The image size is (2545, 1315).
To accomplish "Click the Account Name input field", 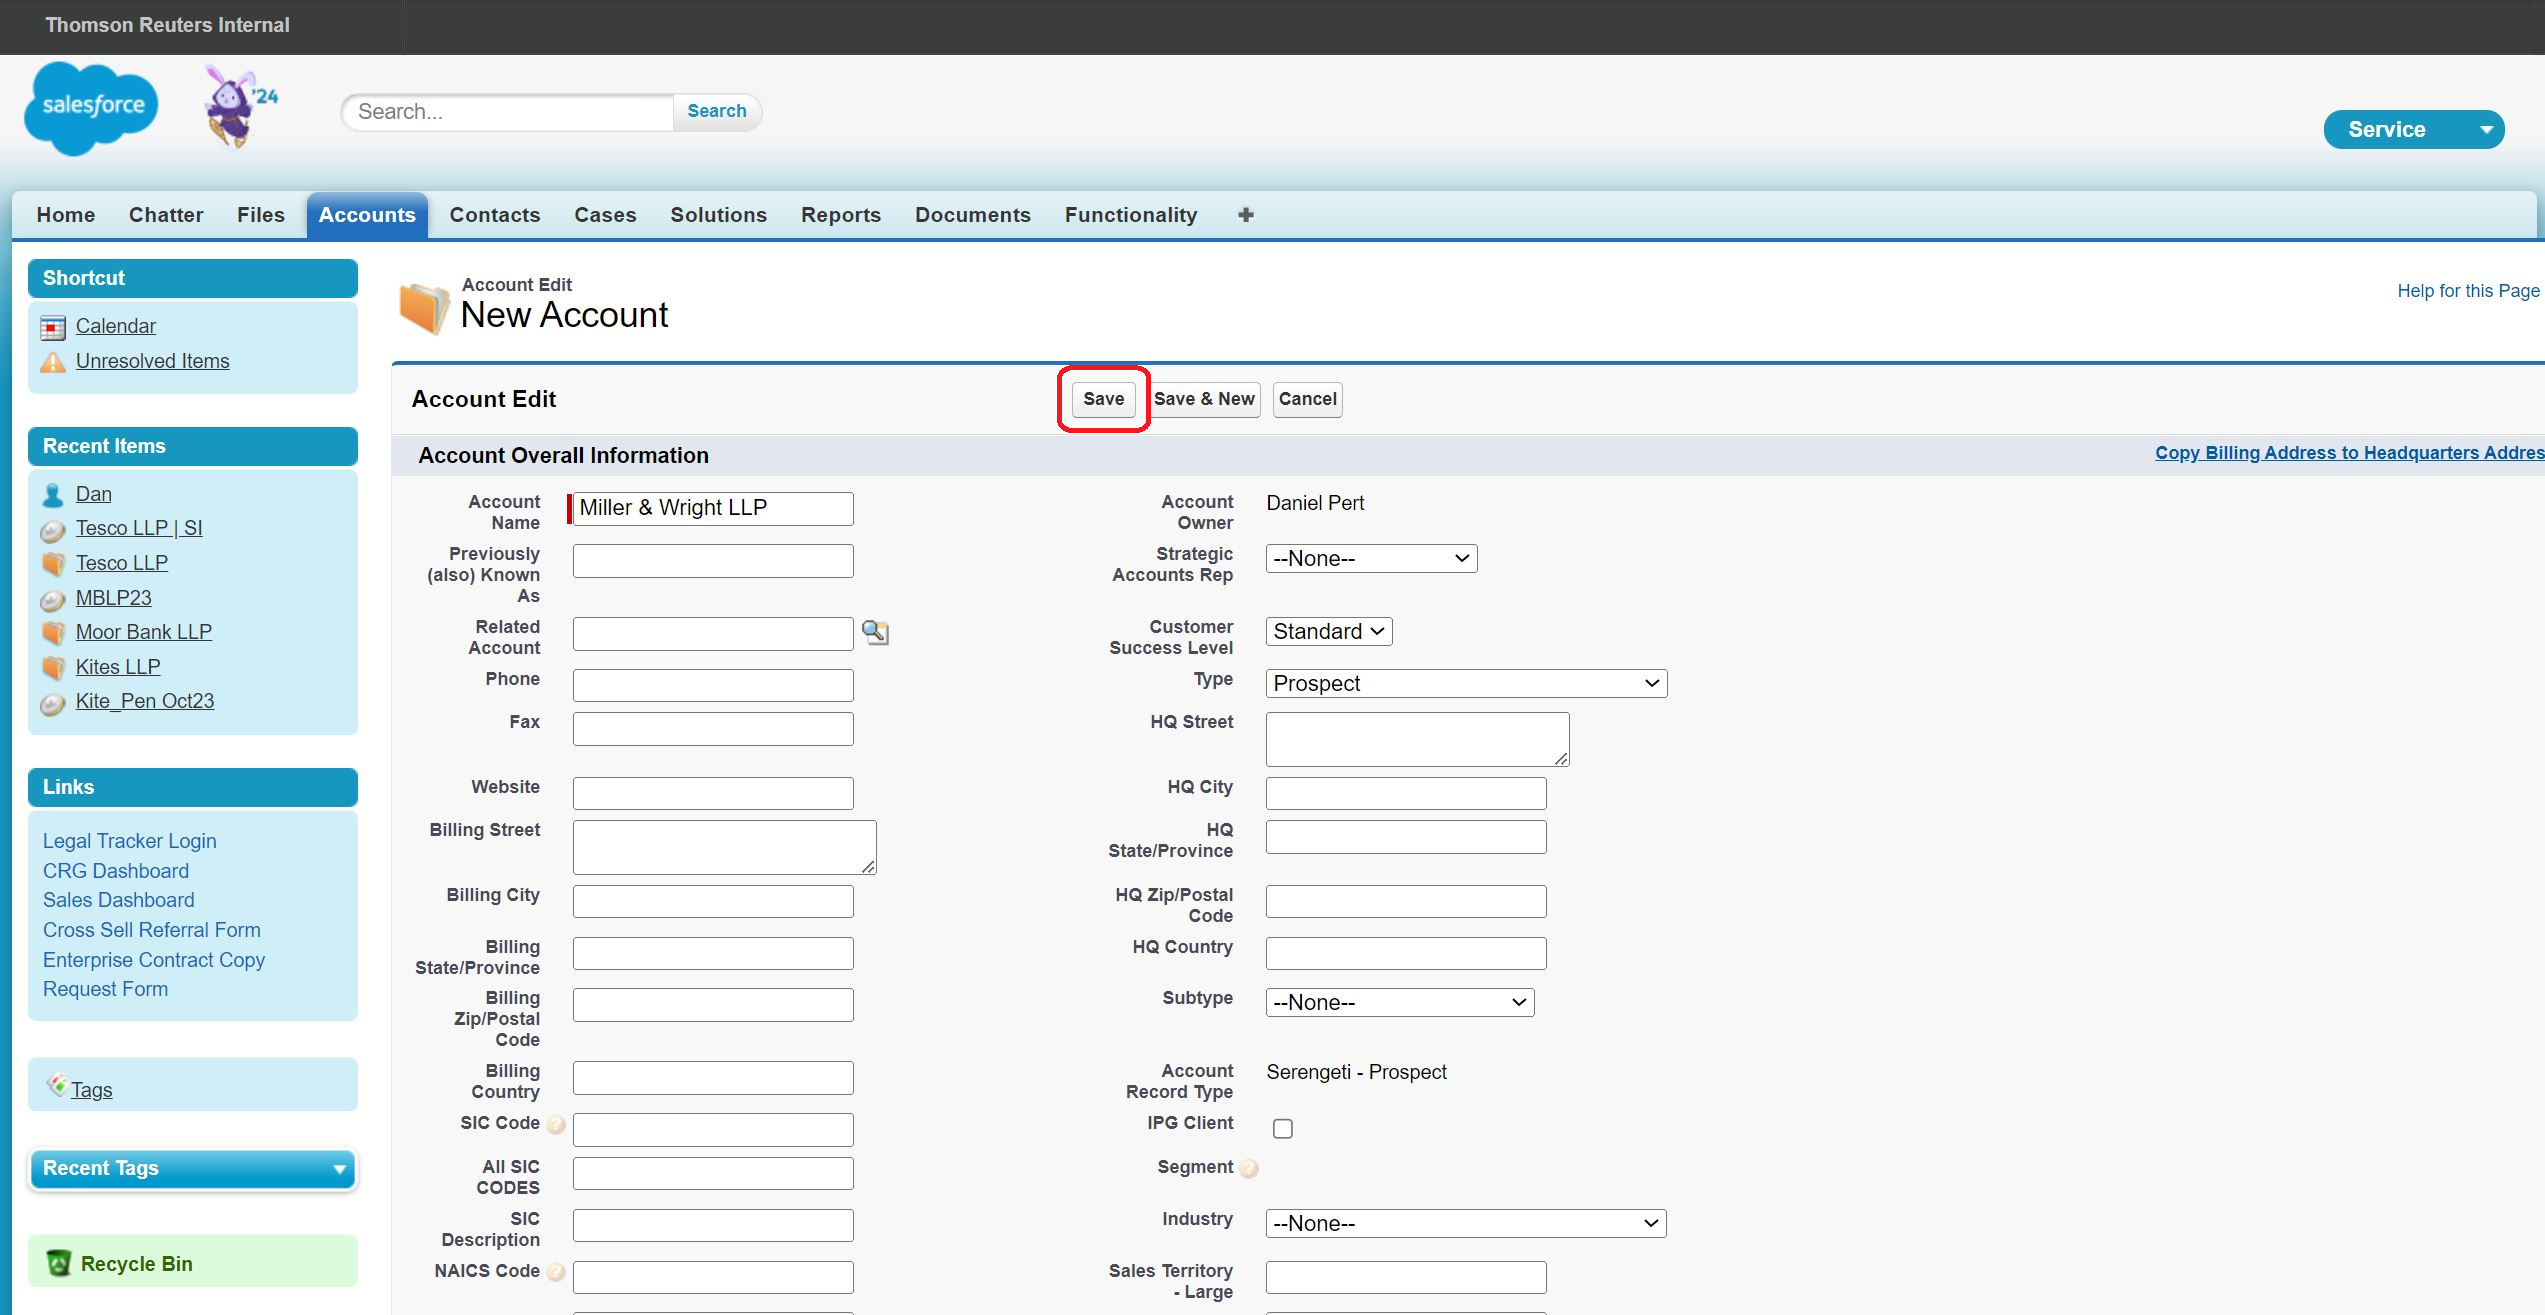I will (x=713, y=508).
